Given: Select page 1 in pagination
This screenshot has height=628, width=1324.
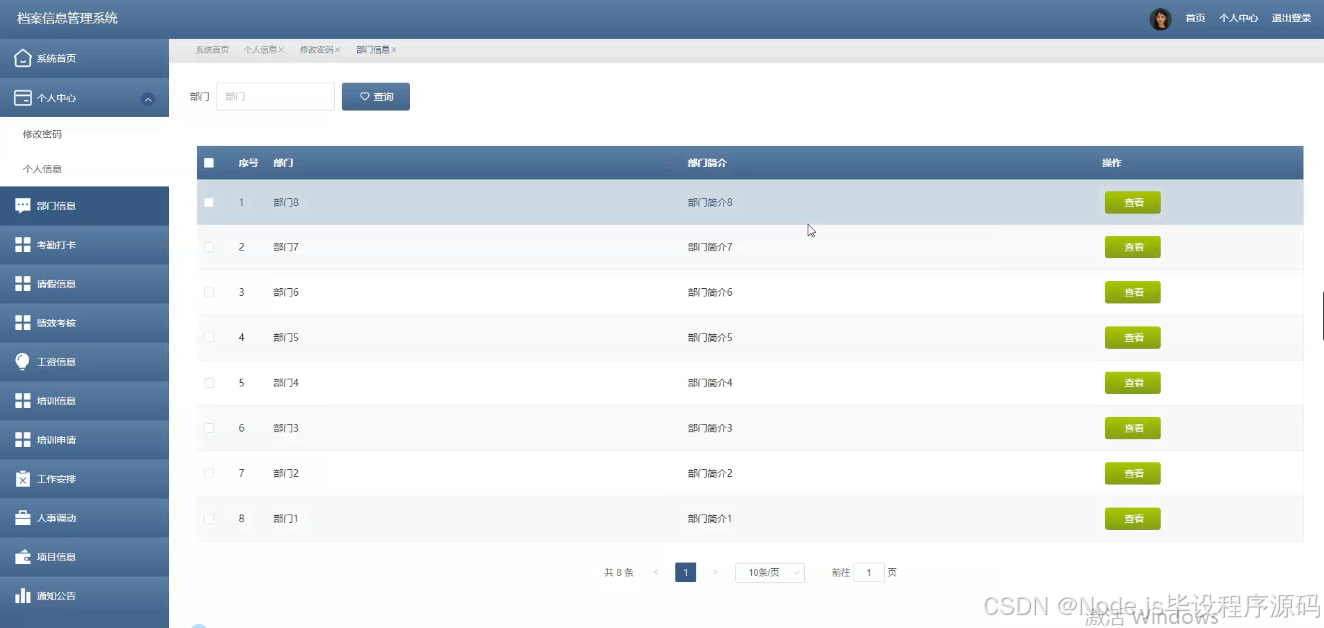Looking at the screenshot, I should (x=685, y=573).
